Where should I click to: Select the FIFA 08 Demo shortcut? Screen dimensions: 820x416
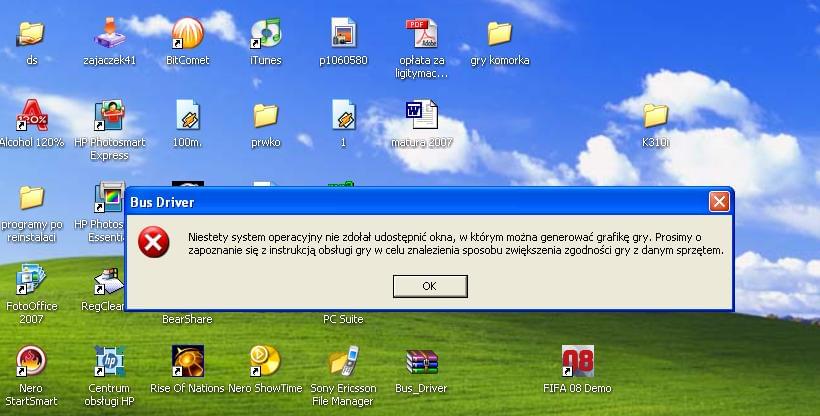[x=577, y=361]
